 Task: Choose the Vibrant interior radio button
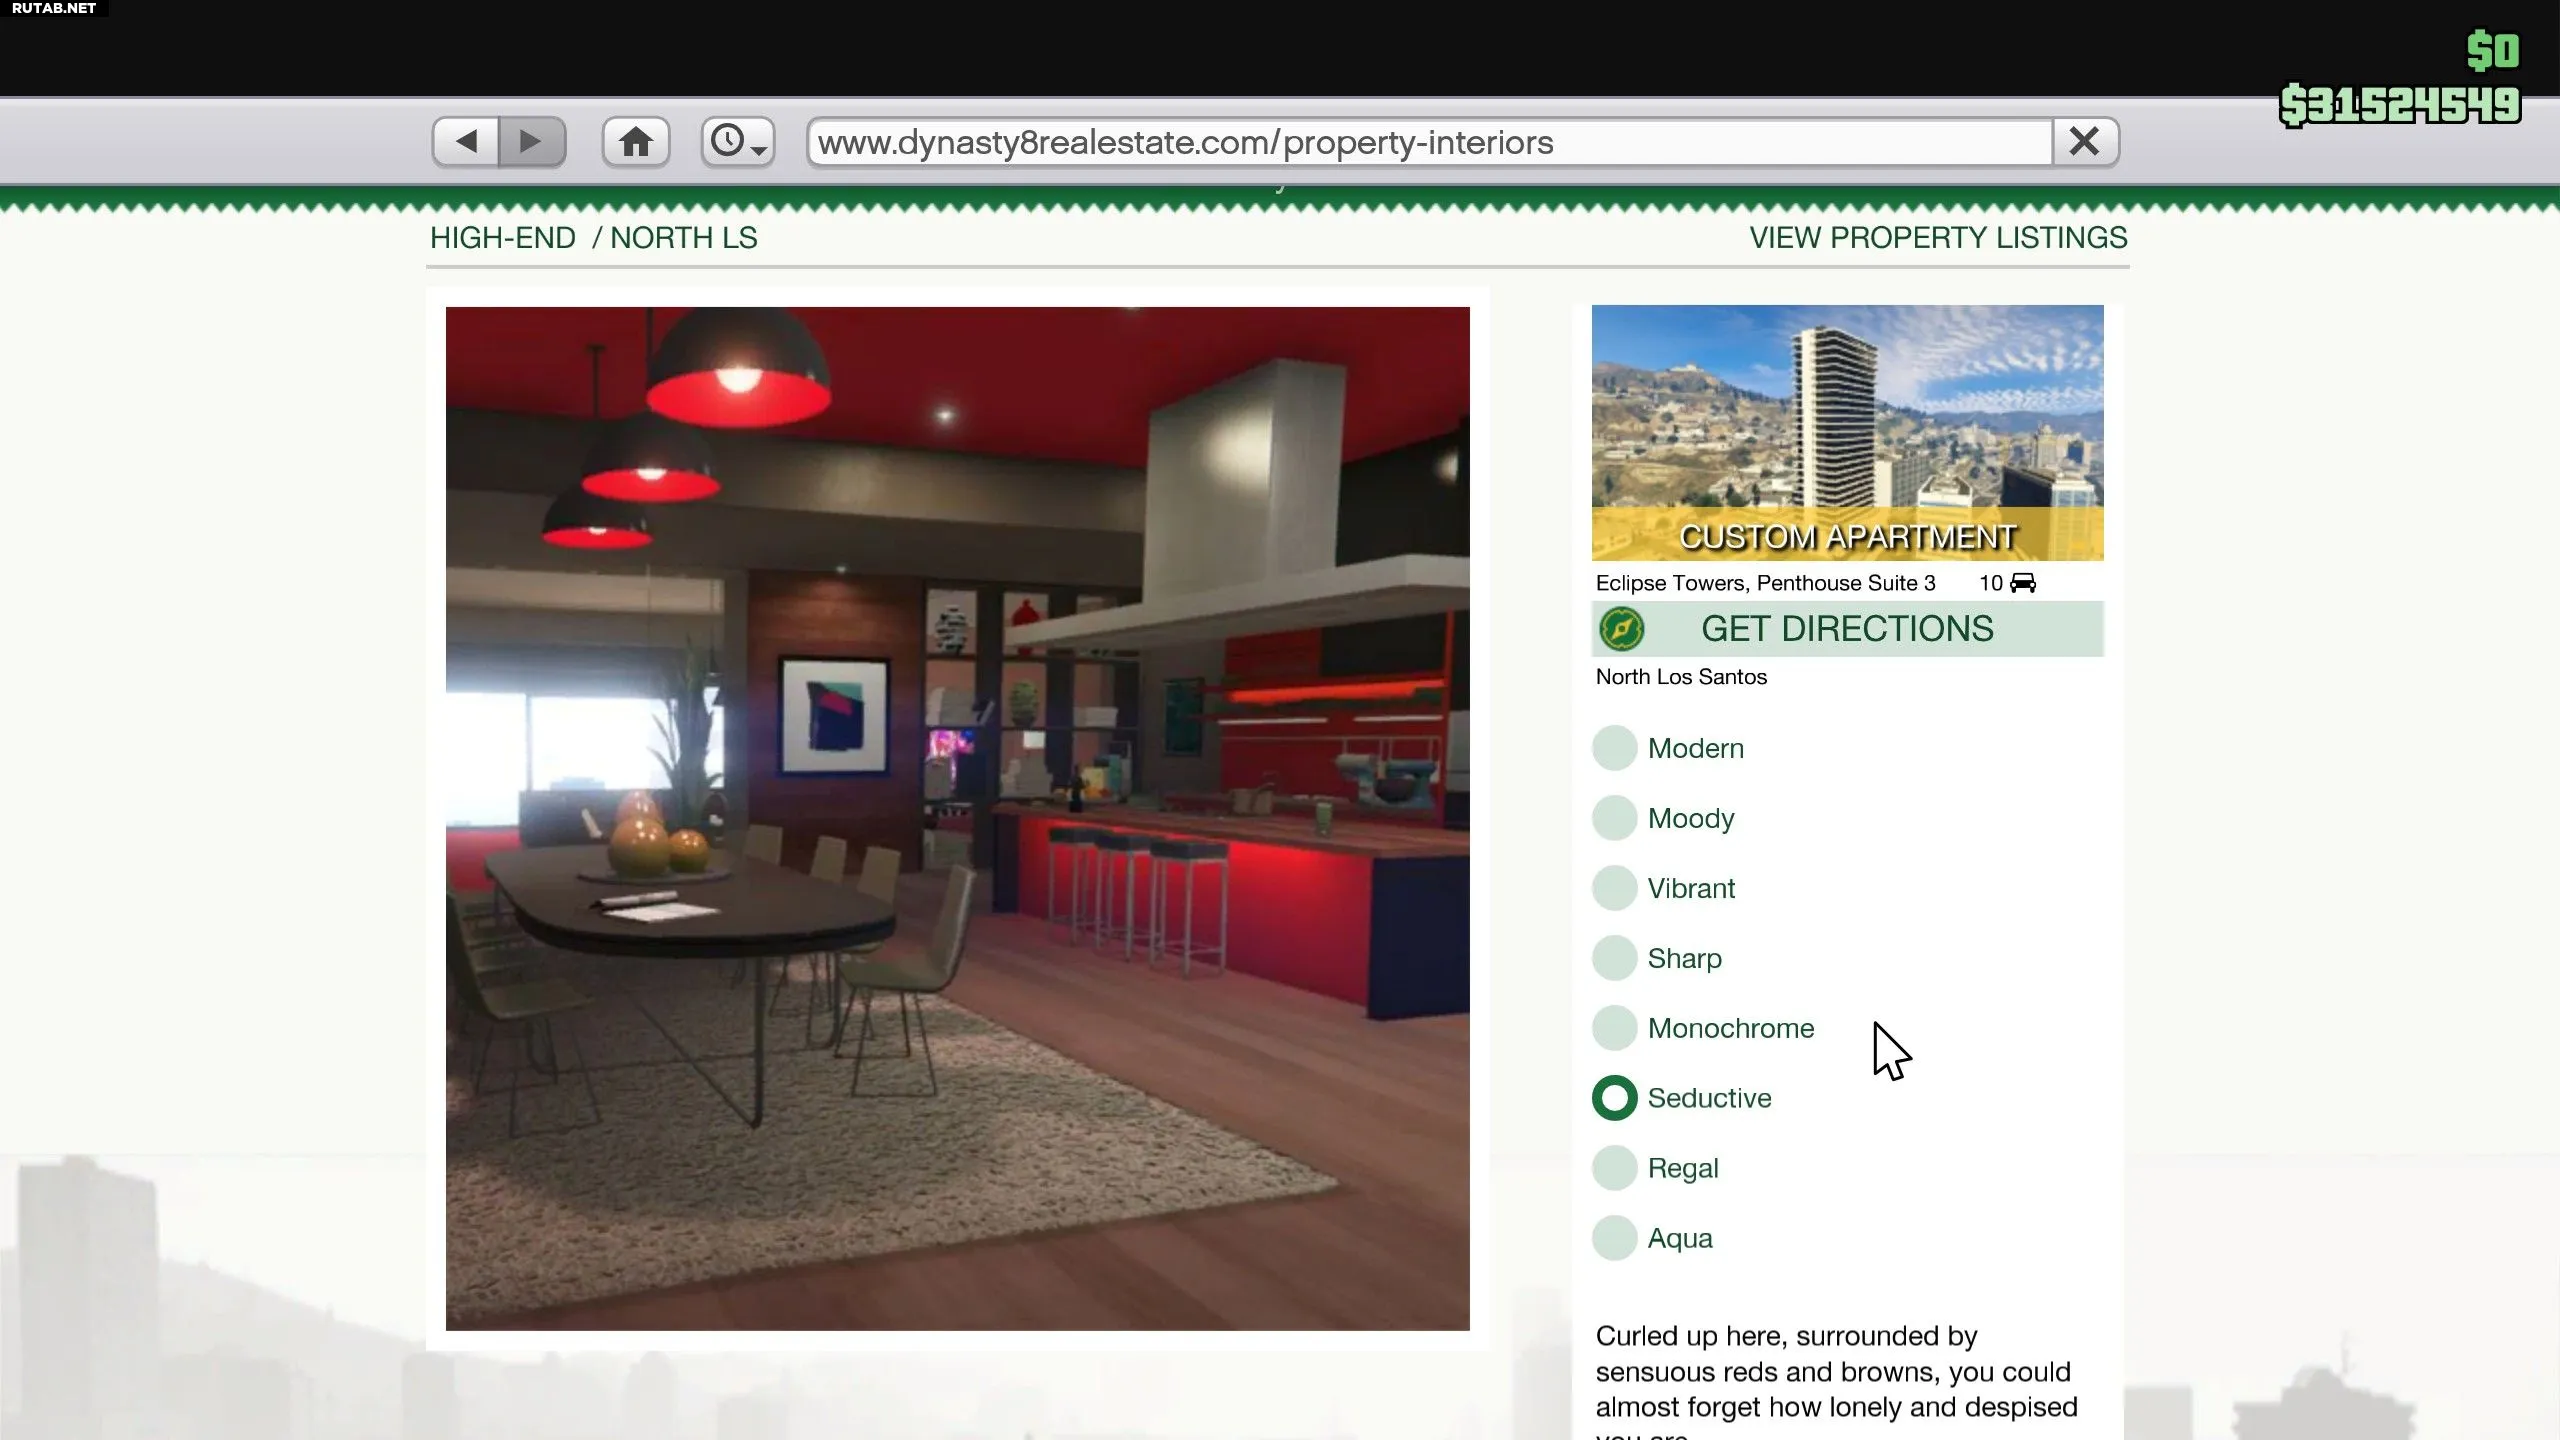click(x=1614, y=888)
